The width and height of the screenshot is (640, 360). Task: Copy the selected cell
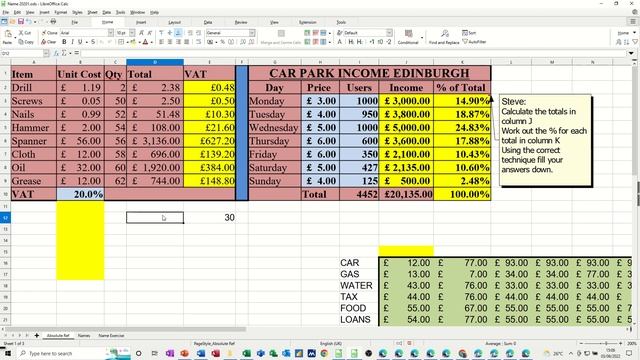pyautogui.click(x=26, y=42)
